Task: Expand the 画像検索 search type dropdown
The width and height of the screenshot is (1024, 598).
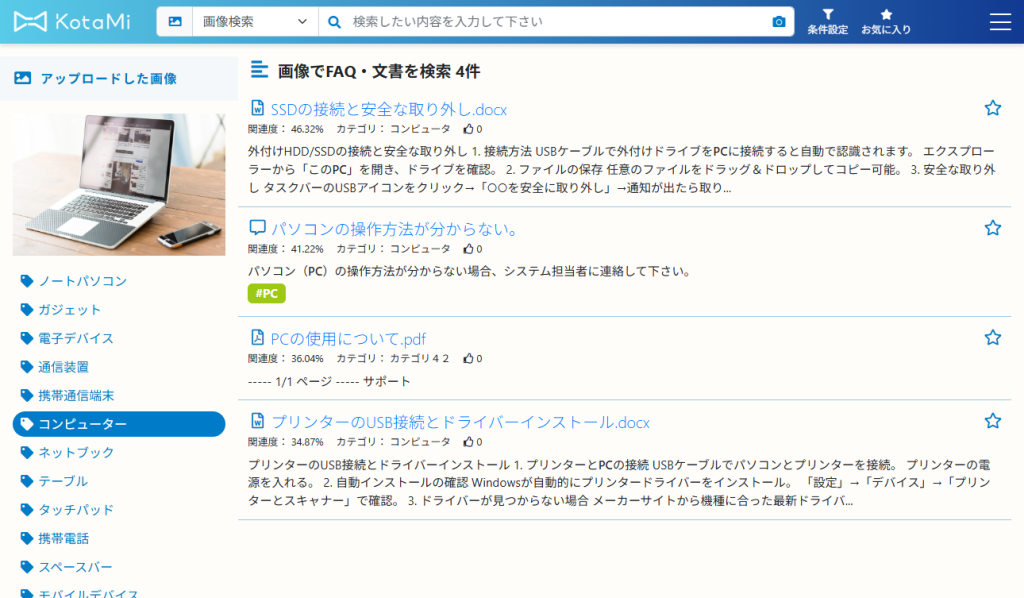Action: tap(255, 22)
